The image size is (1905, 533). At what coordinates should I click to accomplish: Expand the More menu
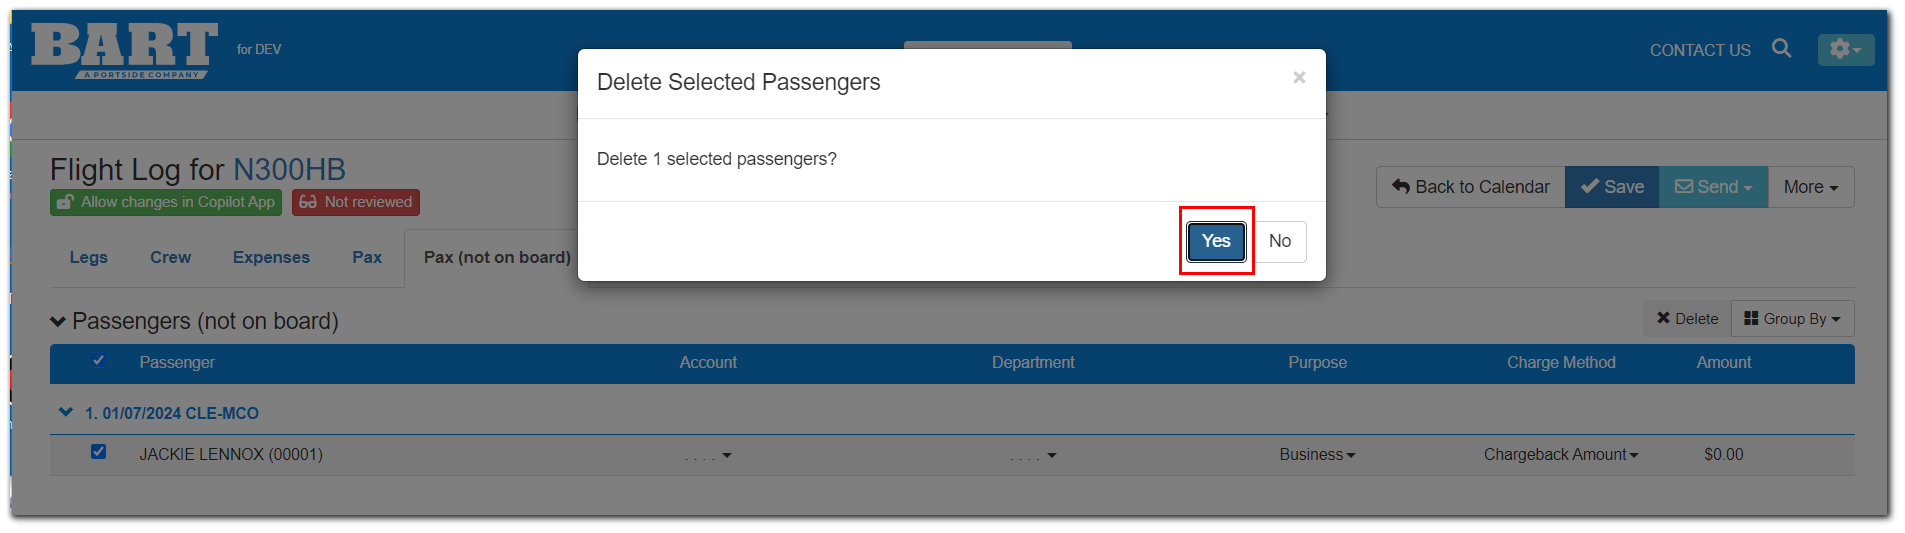point(1811,187)
